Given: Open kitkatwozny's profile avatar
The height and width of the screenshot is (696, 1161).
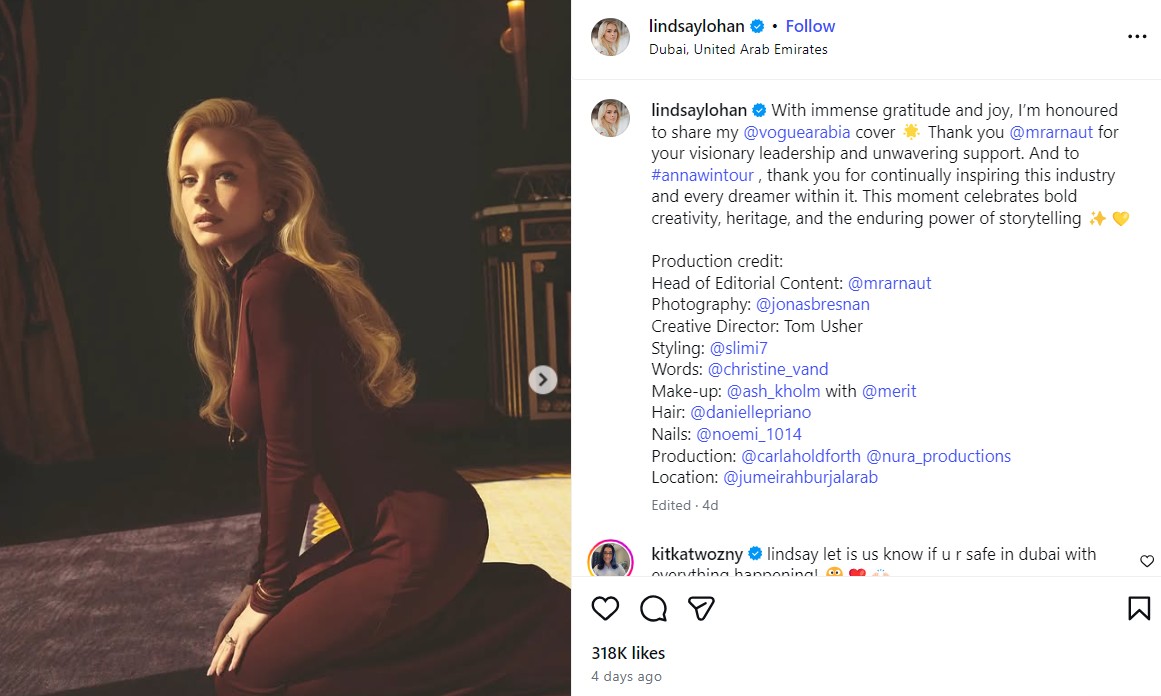Looking at the screenshot, I should point(610,559).
